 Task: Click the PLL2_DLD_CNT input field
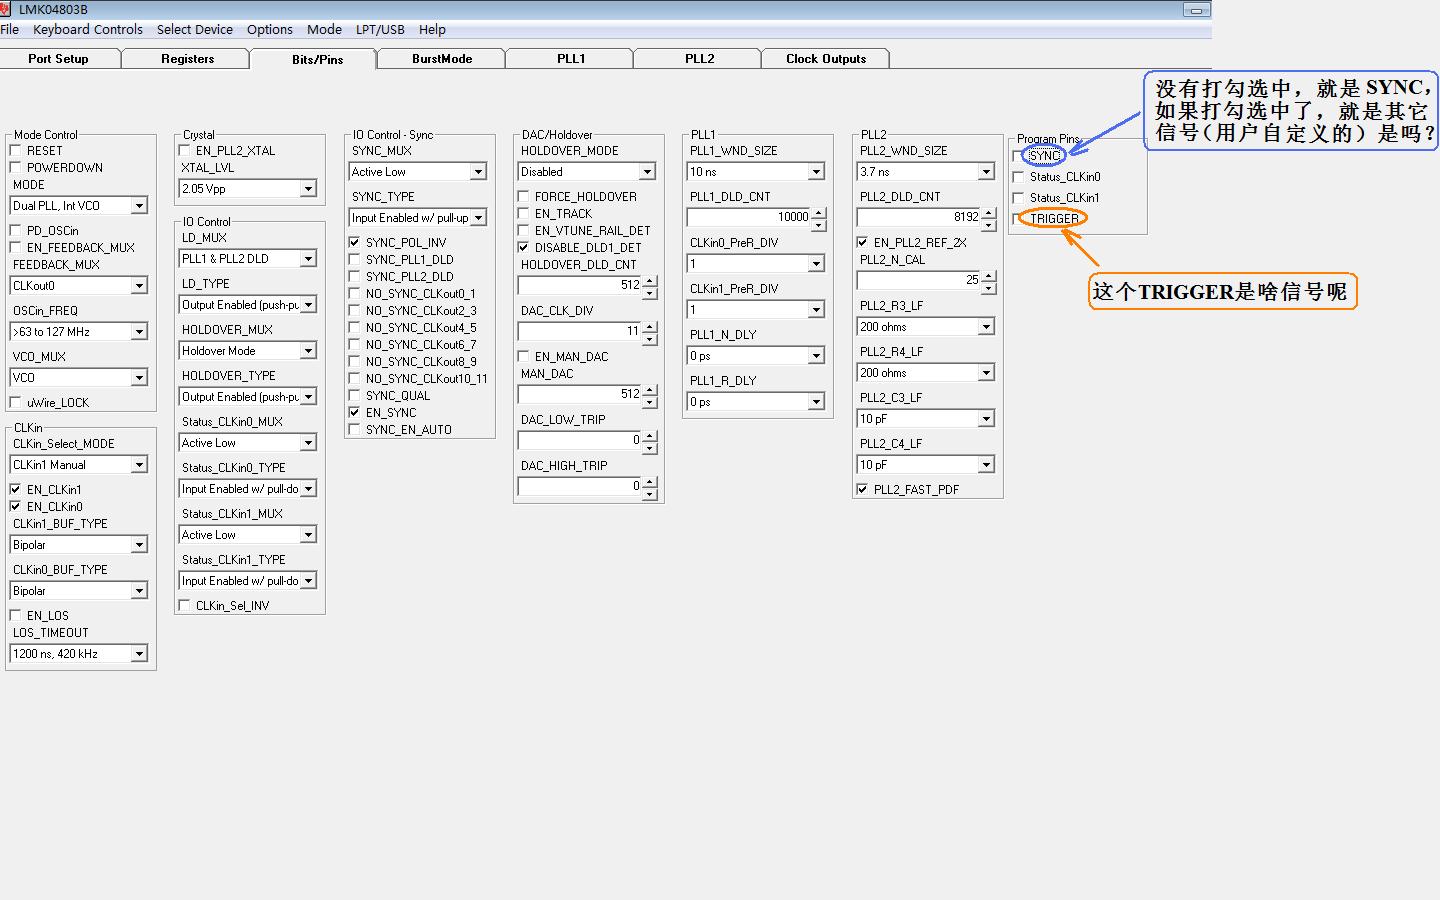point(919,217)
